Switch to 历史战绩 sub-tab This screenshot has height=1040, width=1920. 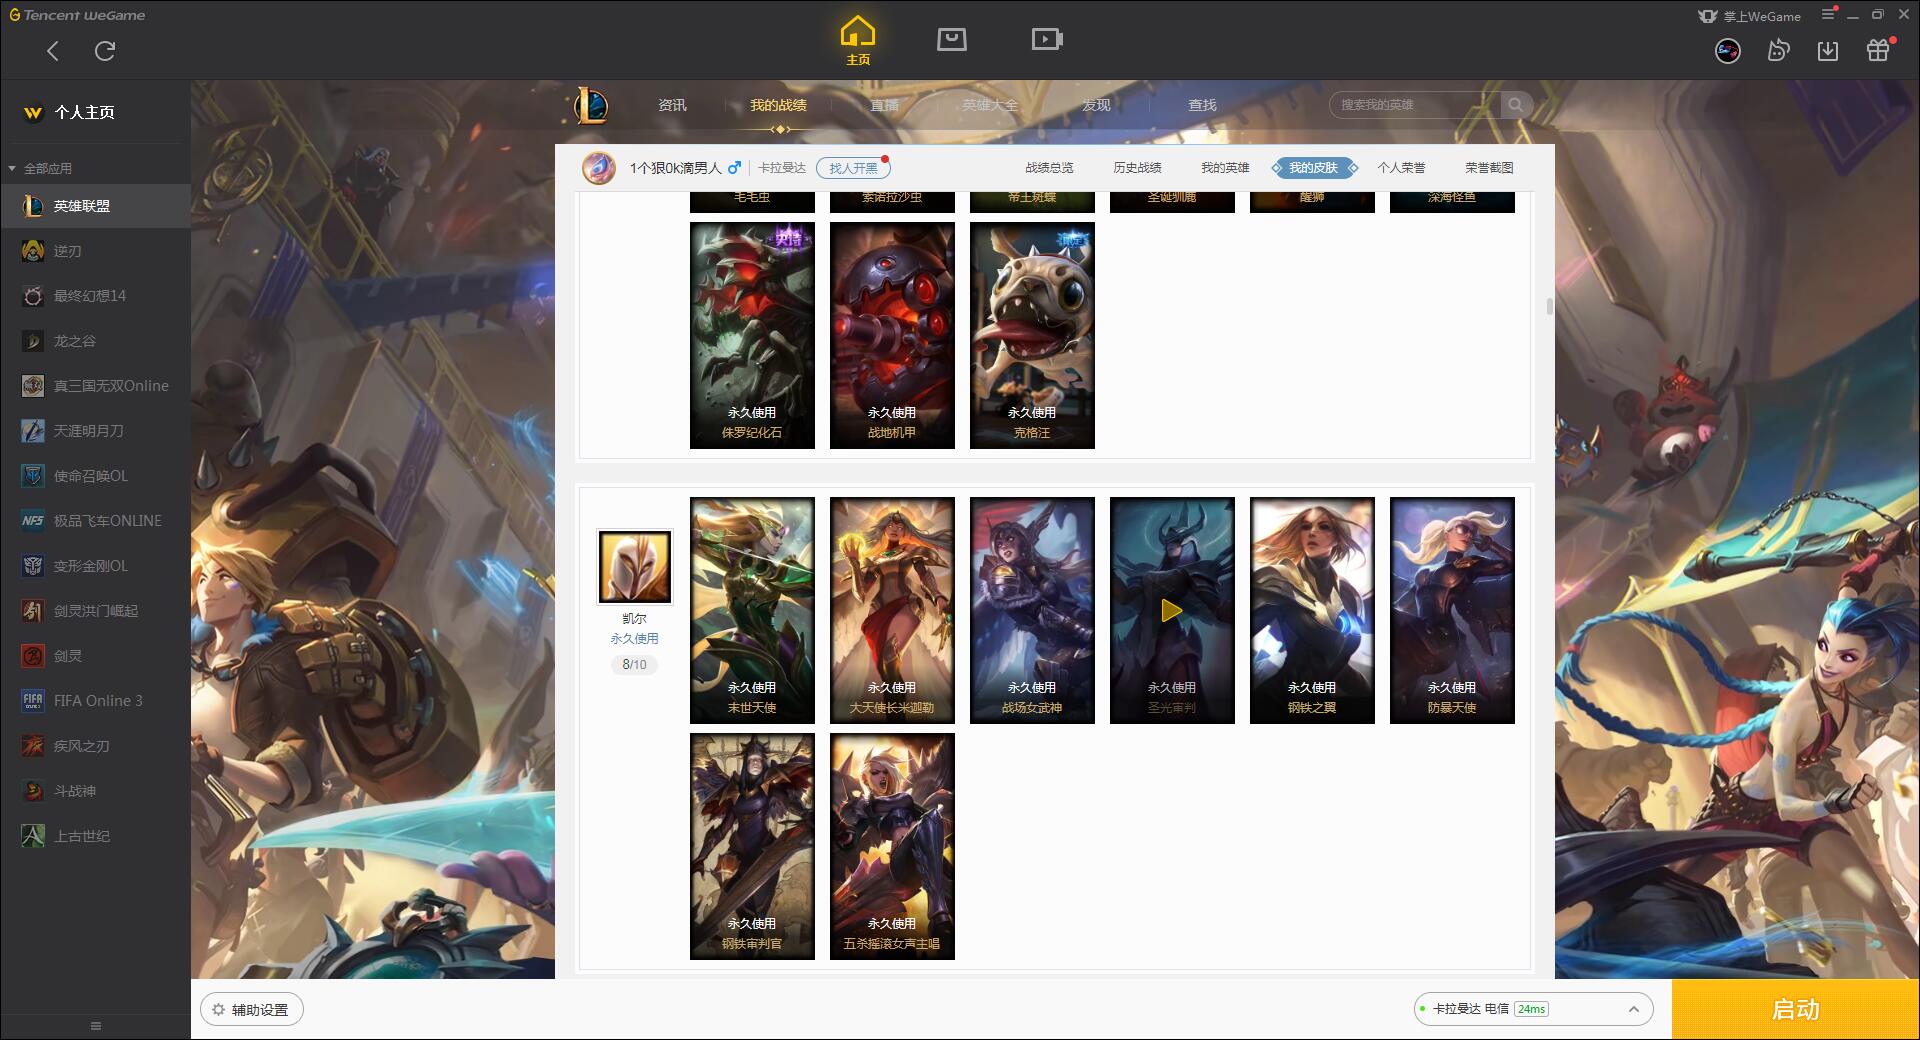tap(1137, 168)
